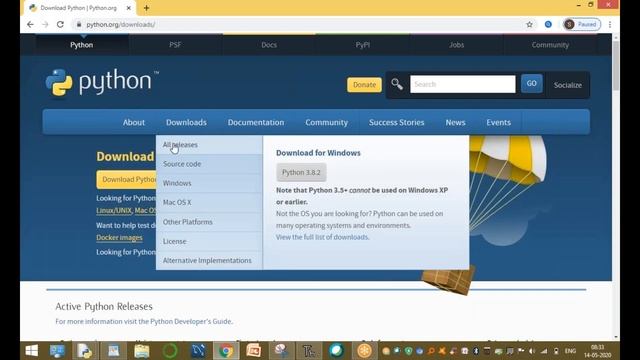
Task: Choose Source code from Downloads menu
Action: tap(209, 164)
